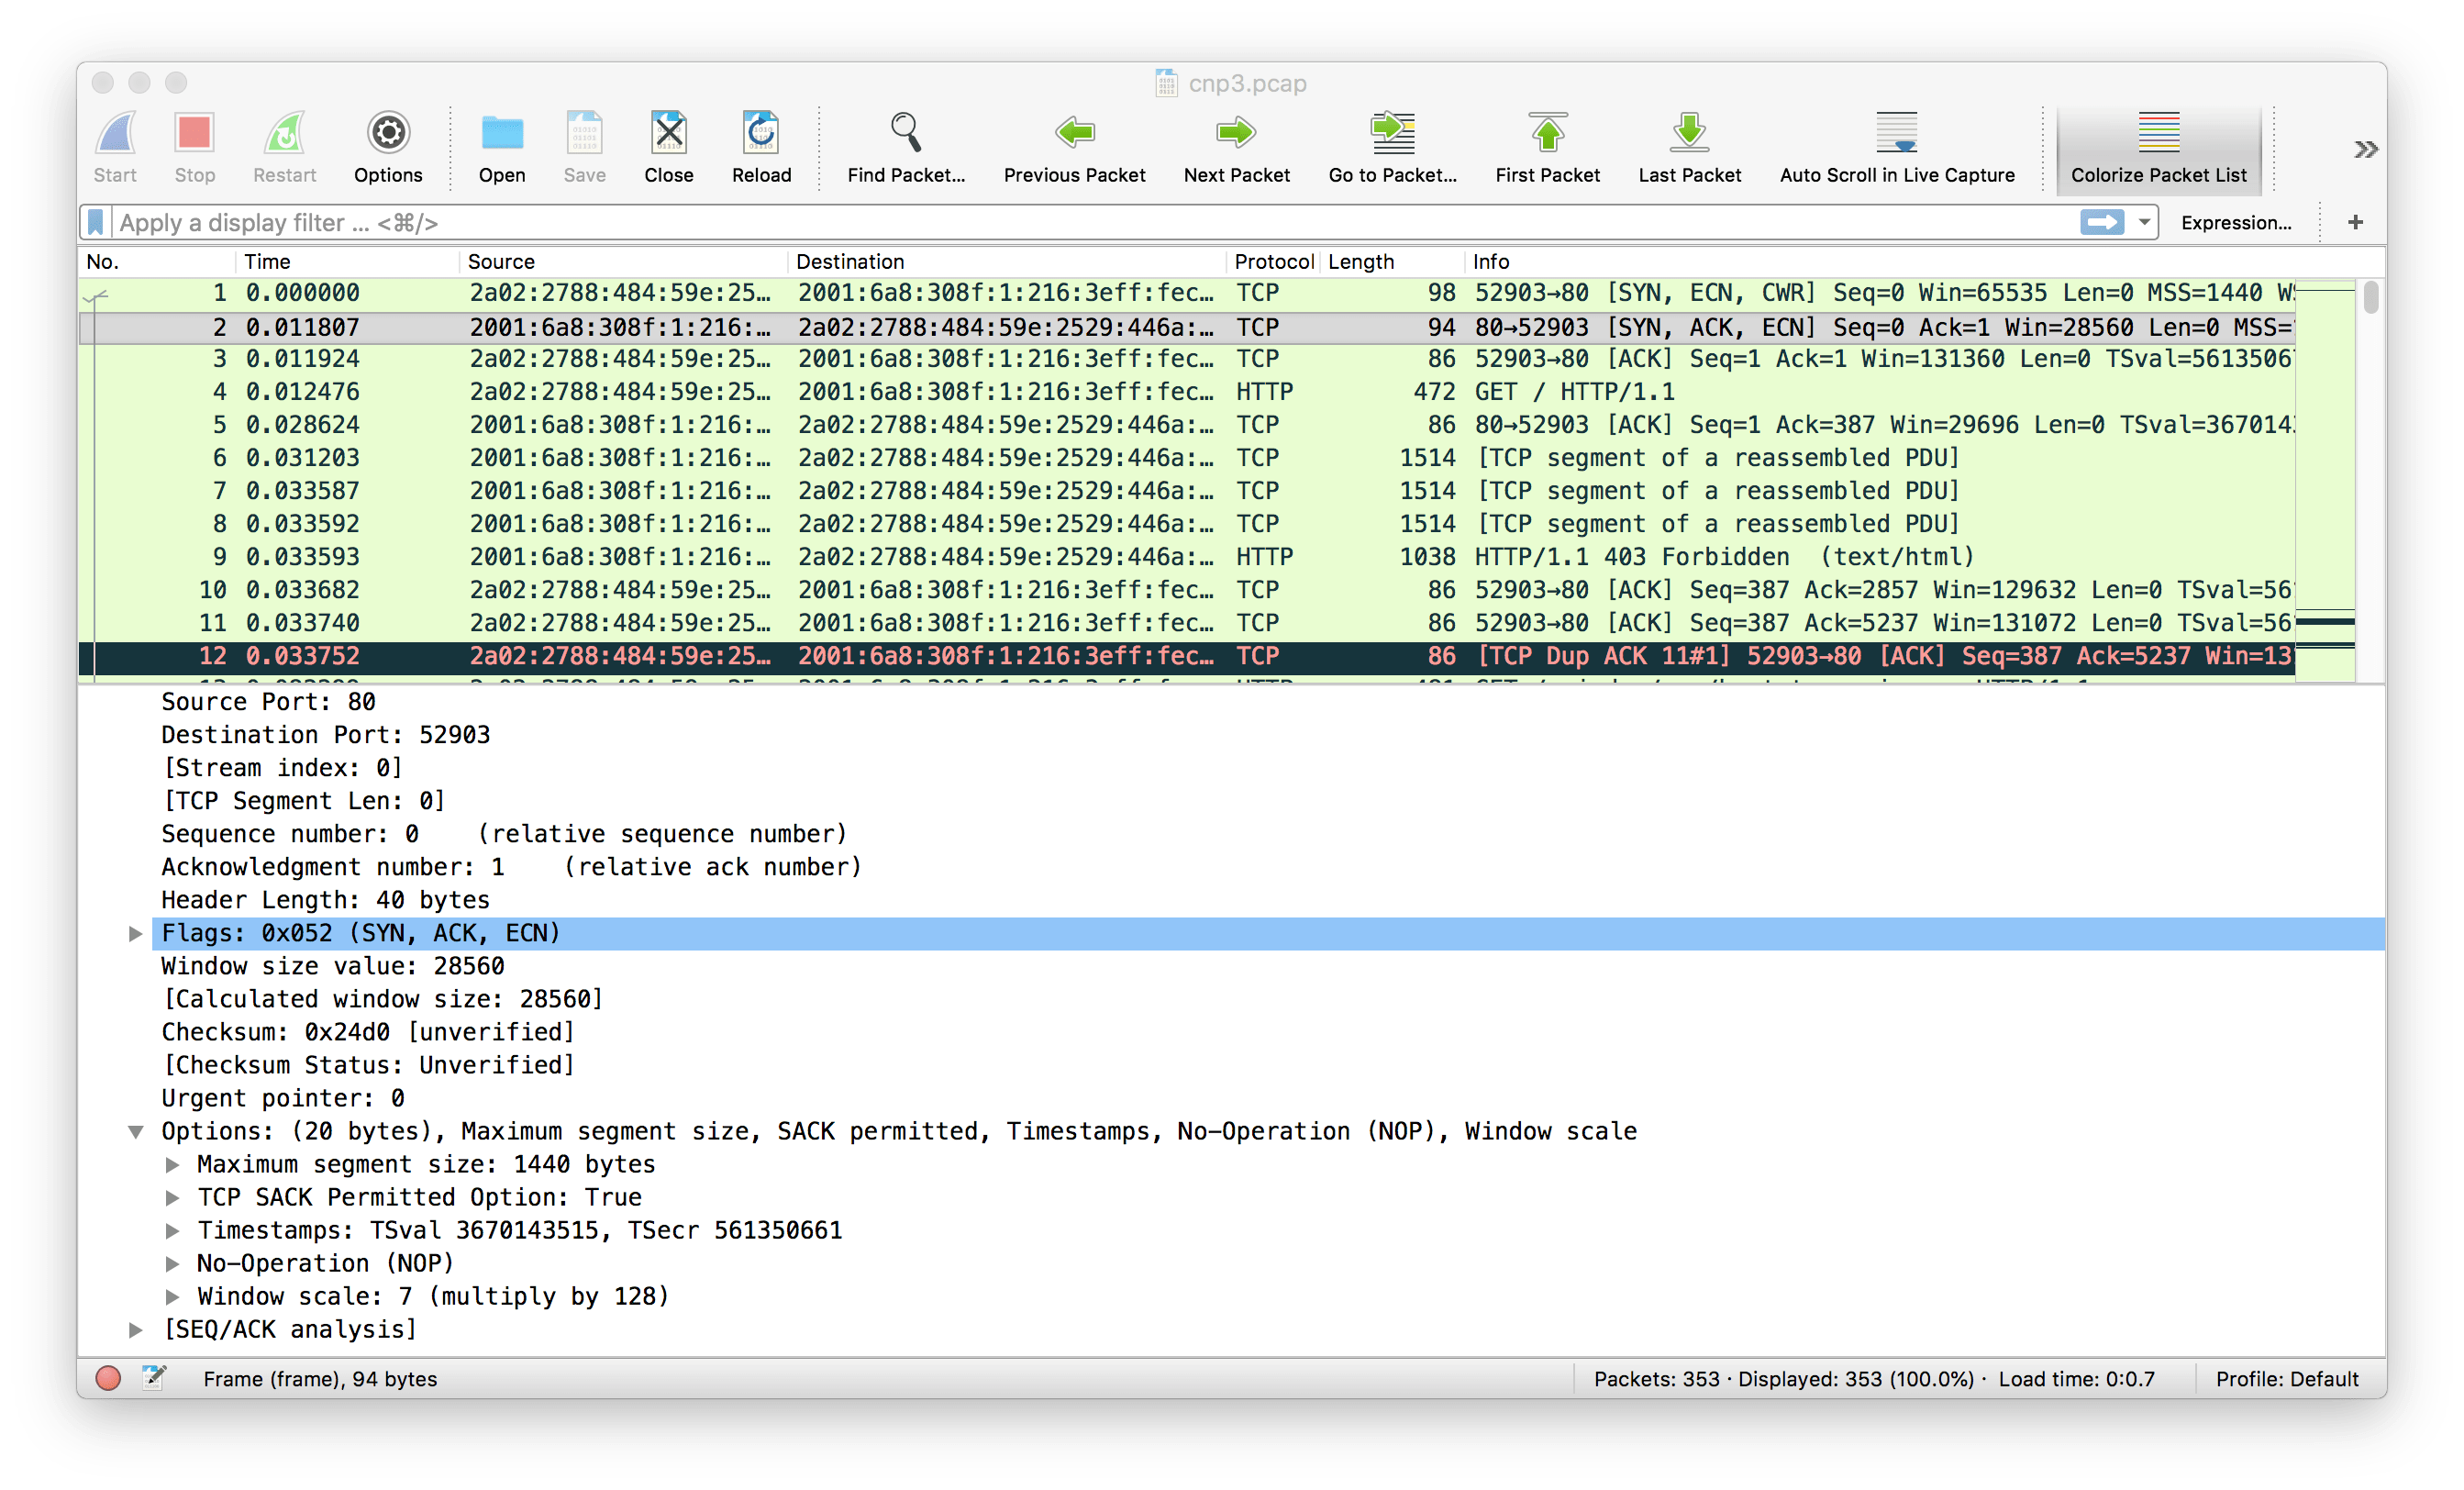Toggle Auto Scroll in Live Capture
The image size is (2464, 1490).
coord(1896,133)
